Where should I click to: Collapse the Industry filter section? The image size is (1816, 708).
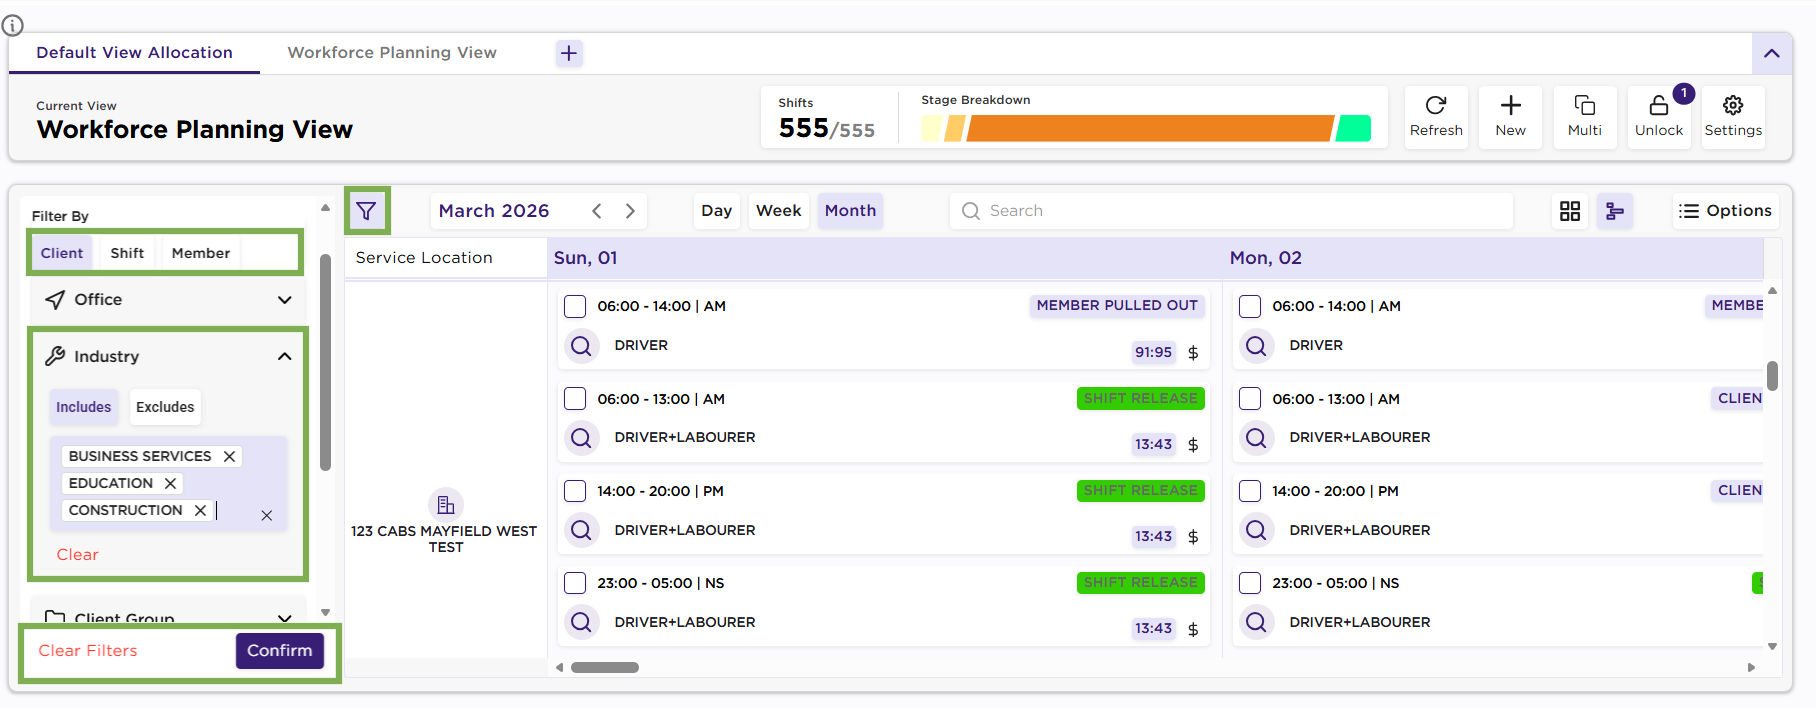(x=284, y=357)
